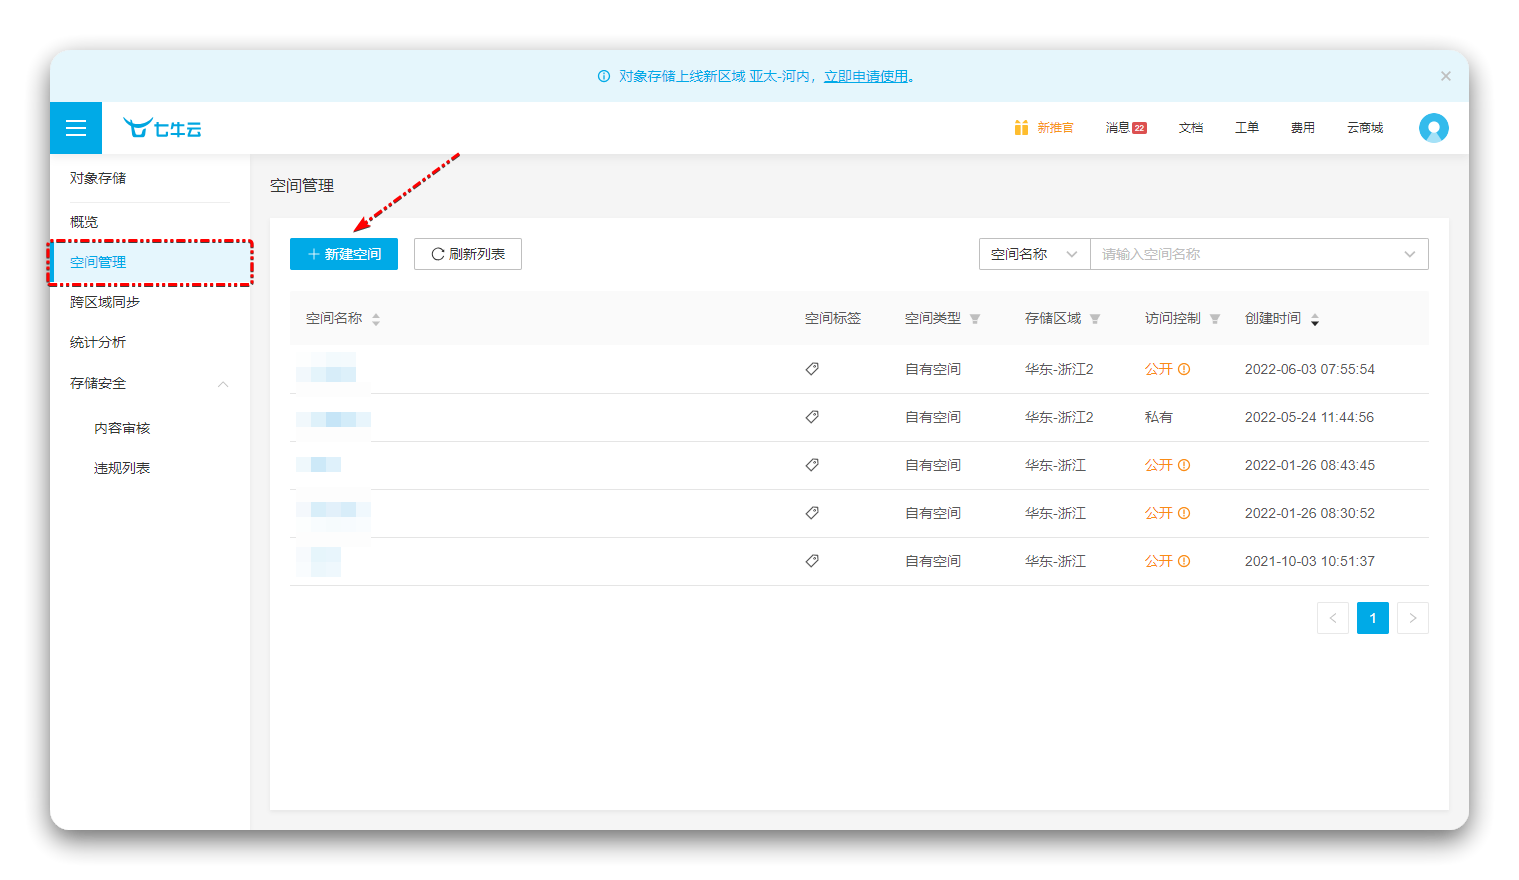Open 统计分析 in the sidebar
The width and height of the screenshot is (1519, 880).
pos(98,342)
